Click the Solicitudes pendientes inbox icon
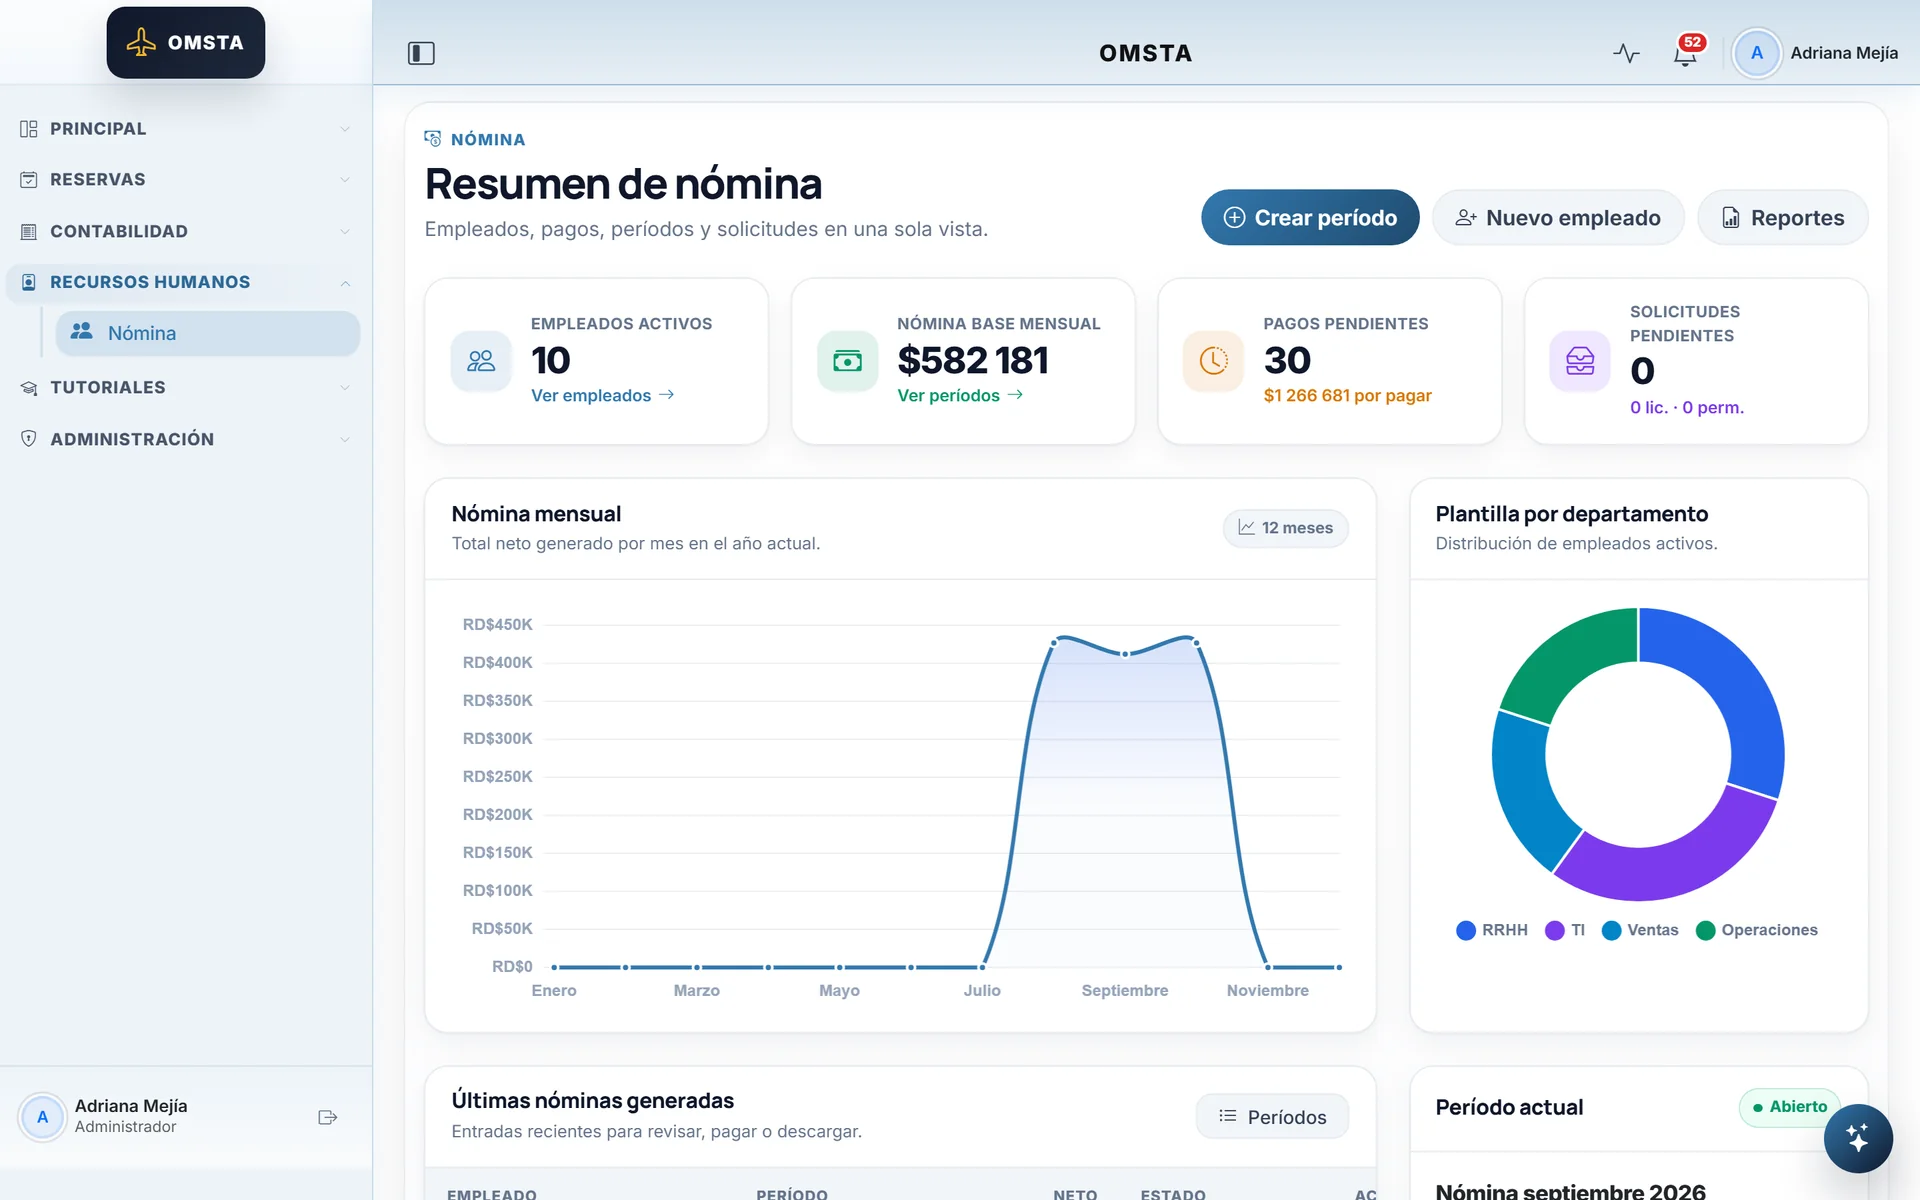 tap(1580, 361)
